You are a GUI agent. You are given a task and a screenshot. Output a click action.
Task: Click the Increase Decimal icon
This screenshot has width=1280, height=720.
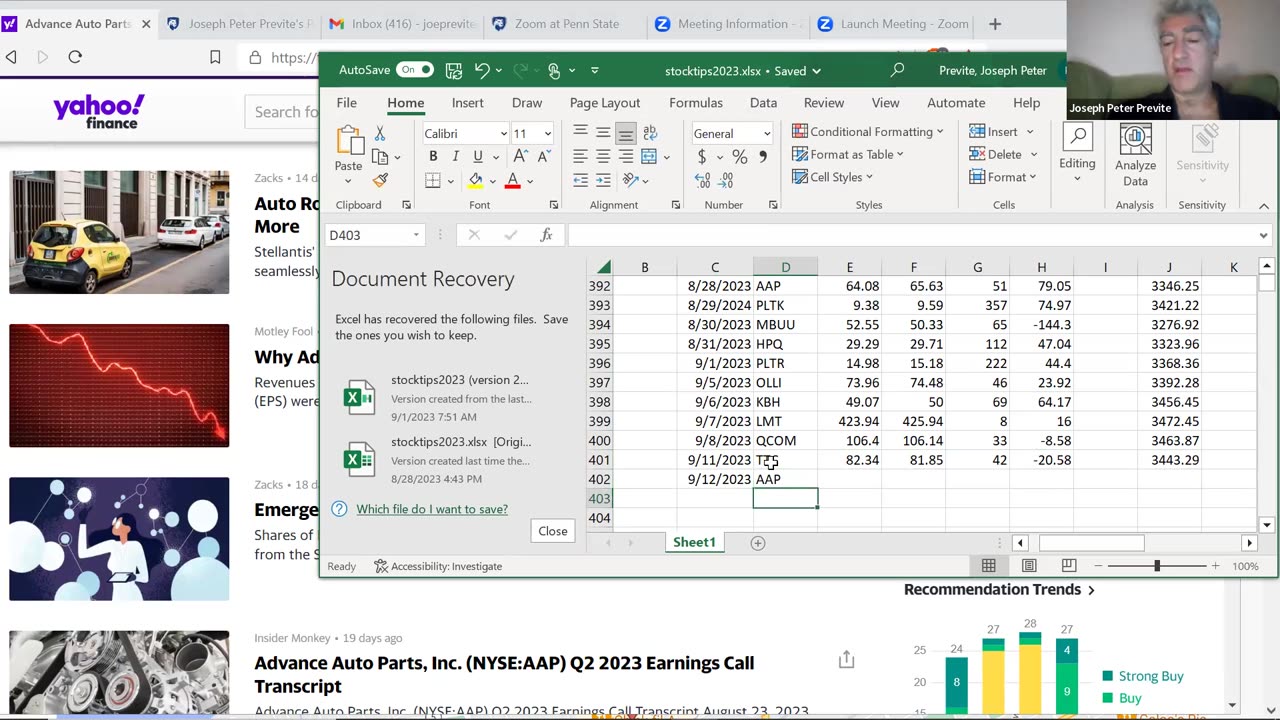pyautogui.click(x=702, y=180)
